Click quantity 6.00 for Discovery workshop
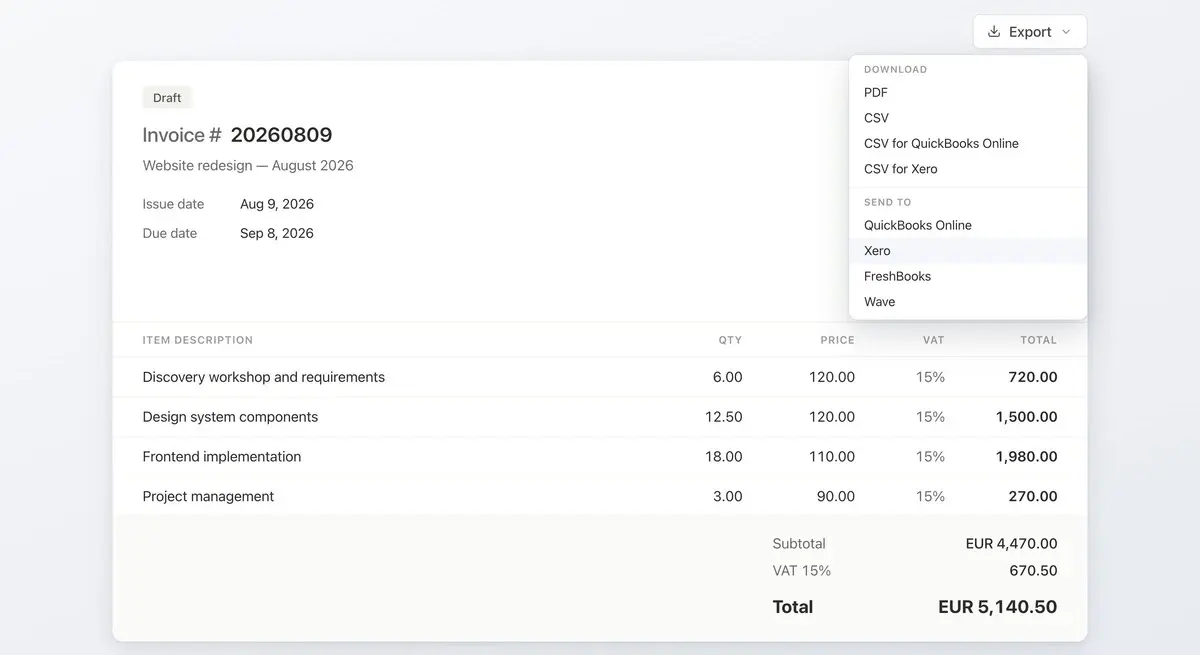This screenshot has height=655, width=1200. (727, 377)
